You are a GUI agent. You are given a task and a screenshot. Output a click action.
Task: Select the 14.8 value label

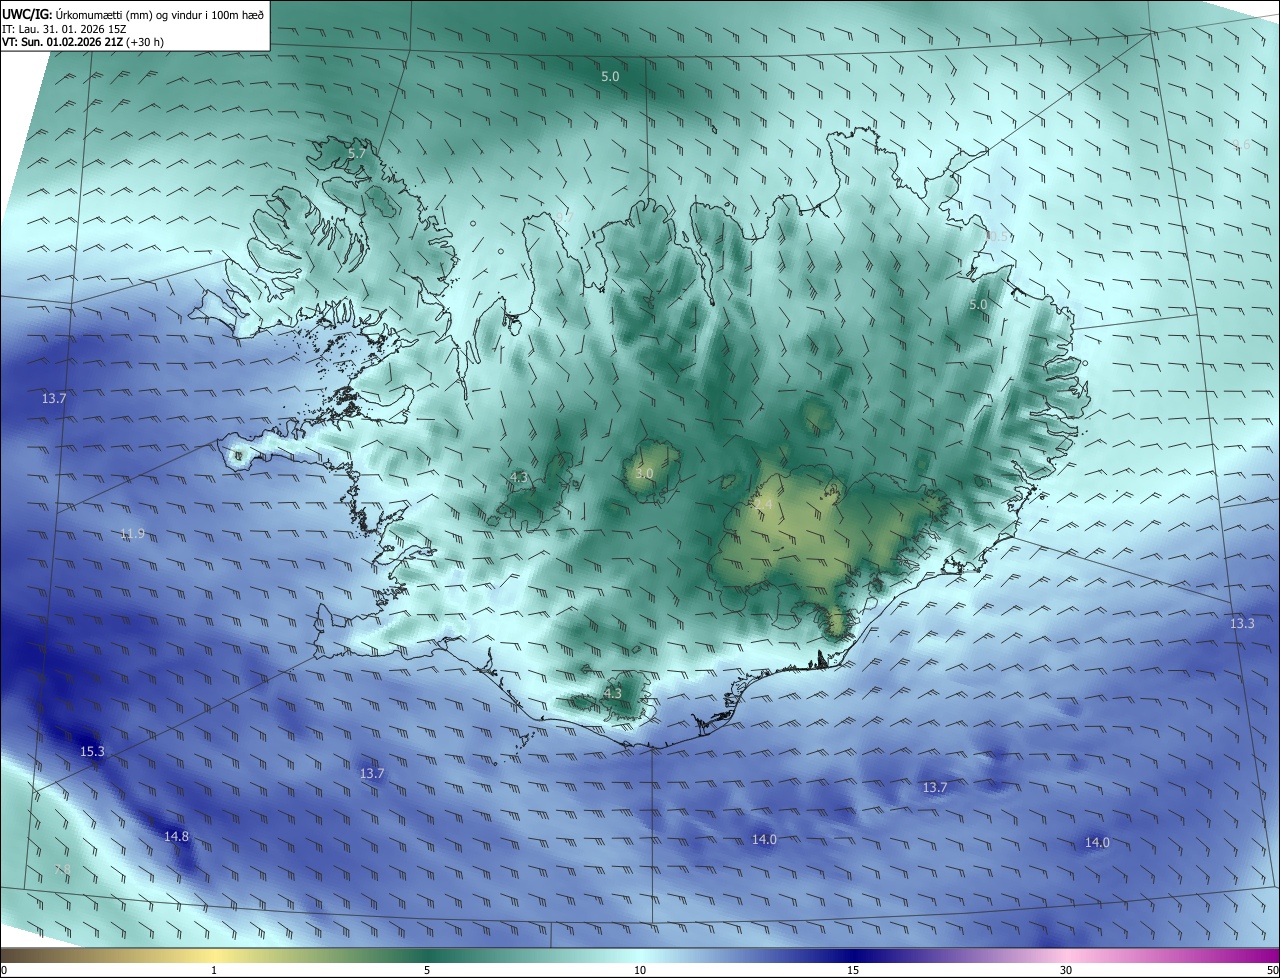176,836
